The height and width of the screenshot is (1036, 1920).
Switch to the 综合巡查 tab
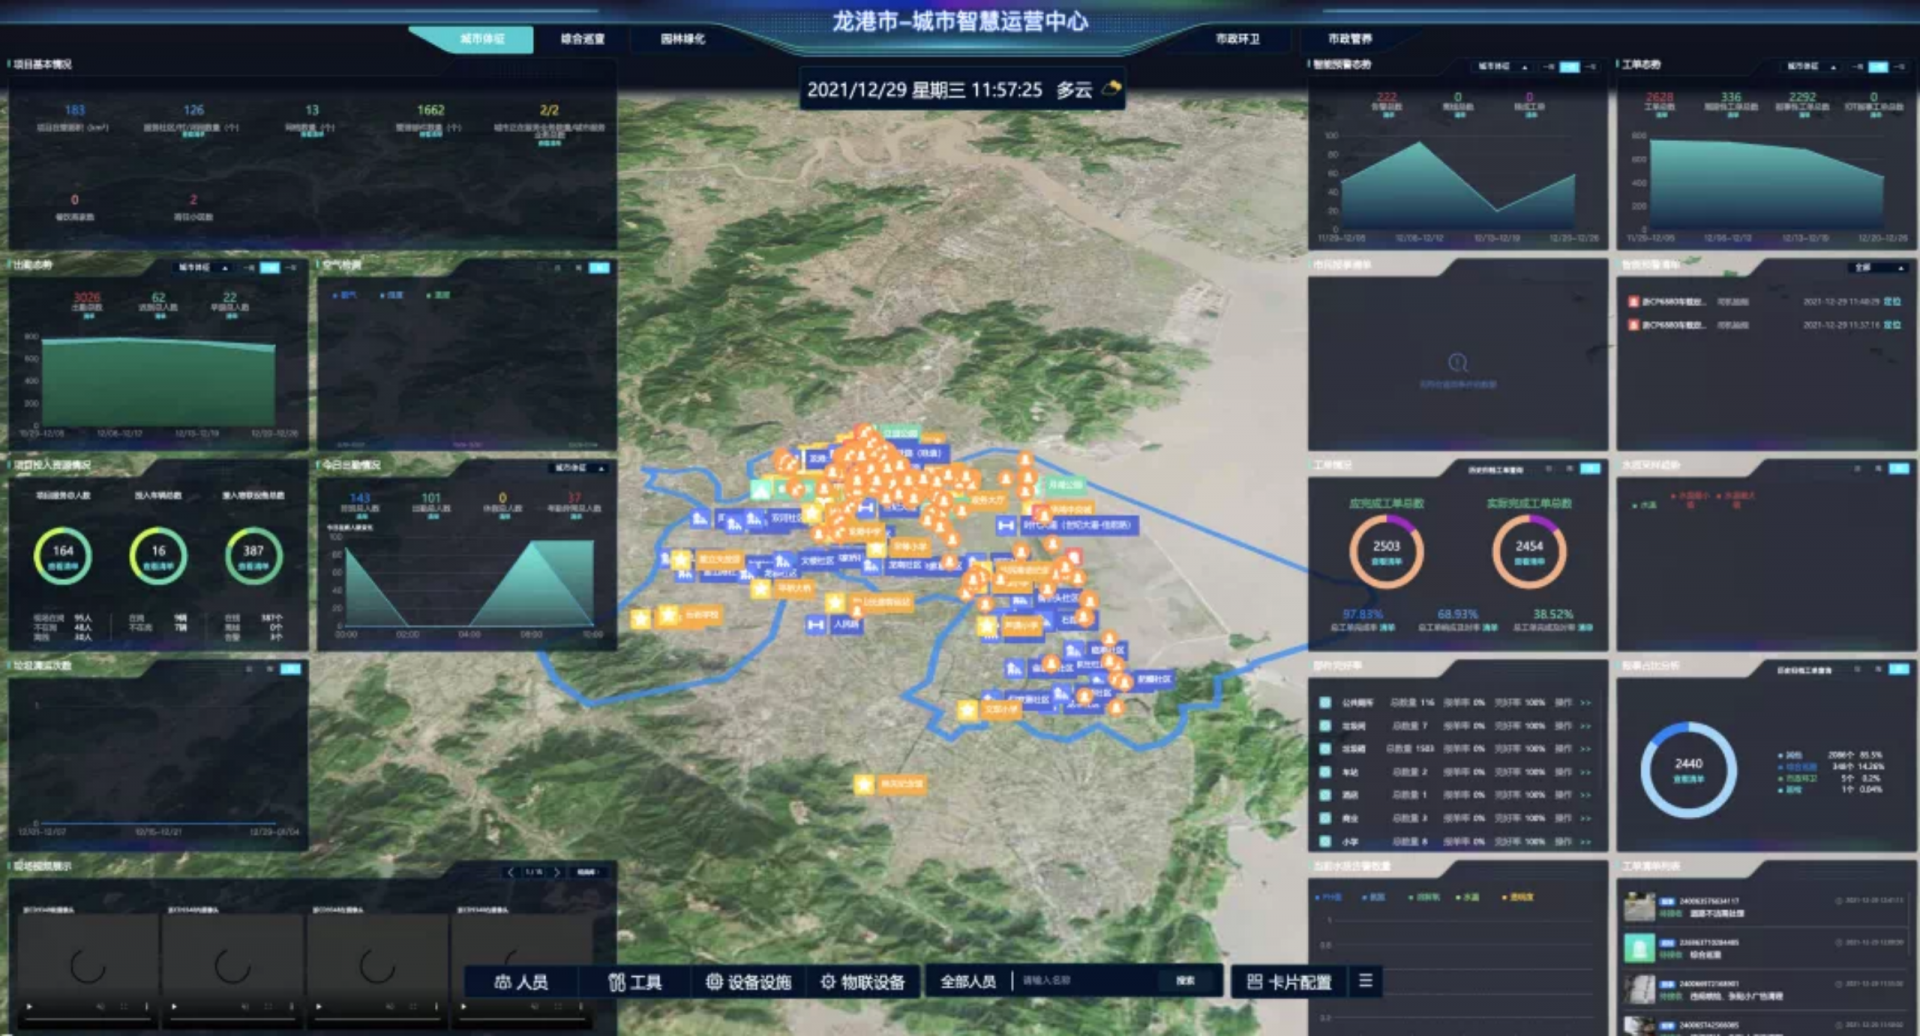click(582, 39)
